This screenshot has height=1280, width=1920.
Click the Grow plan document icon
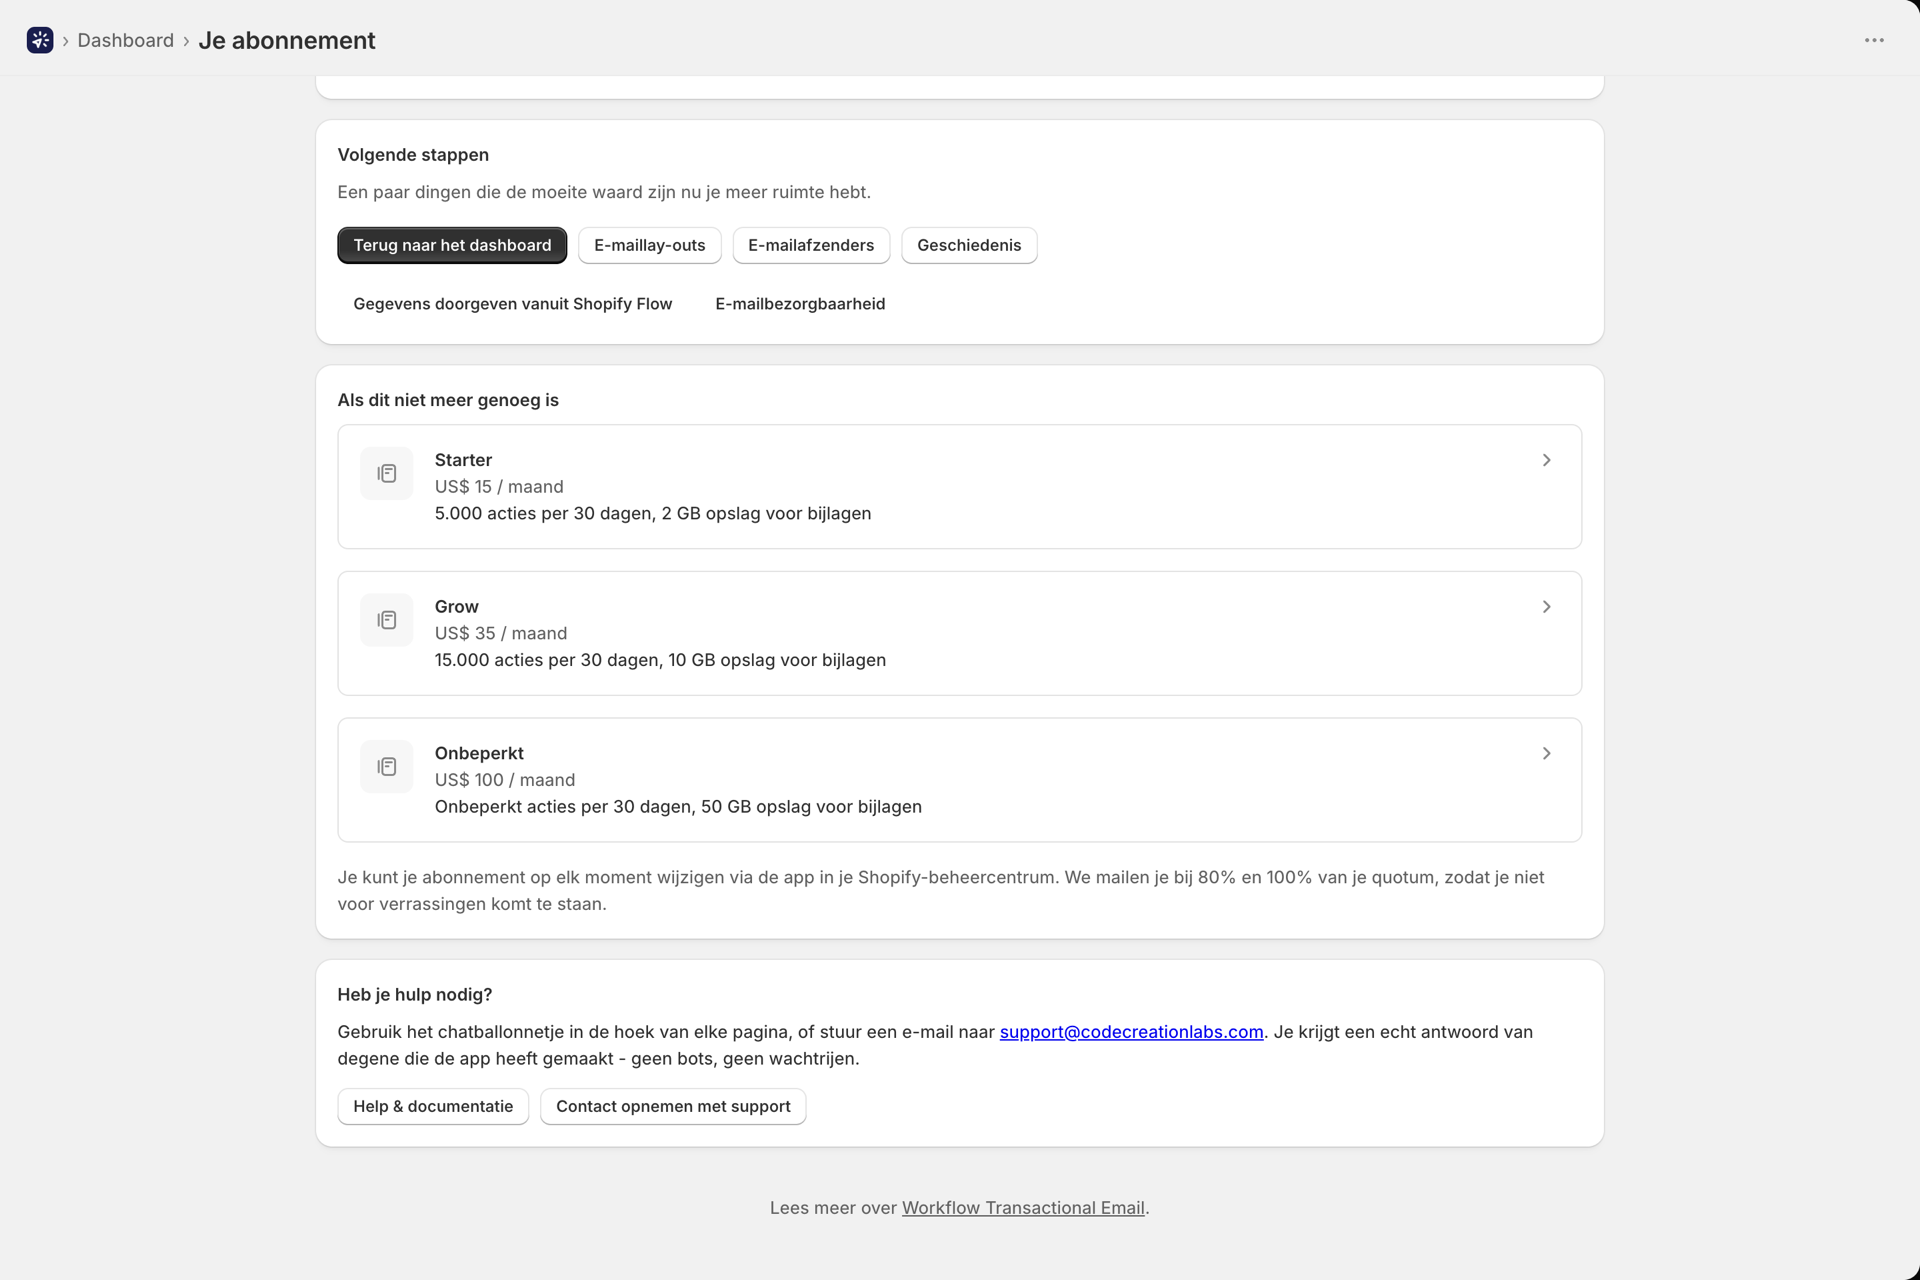point(387,620)
